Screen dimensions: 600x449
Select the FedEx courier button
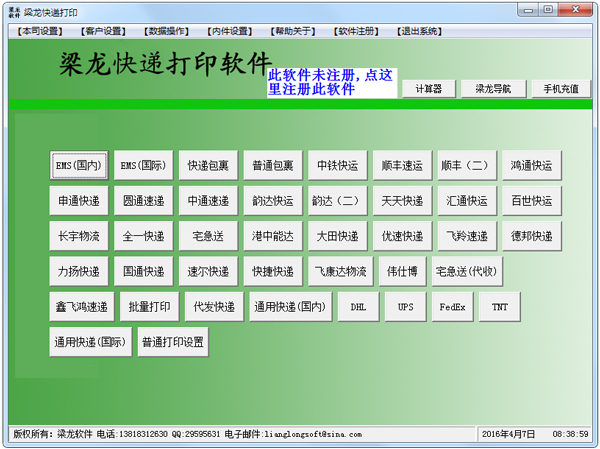(453, 307)
